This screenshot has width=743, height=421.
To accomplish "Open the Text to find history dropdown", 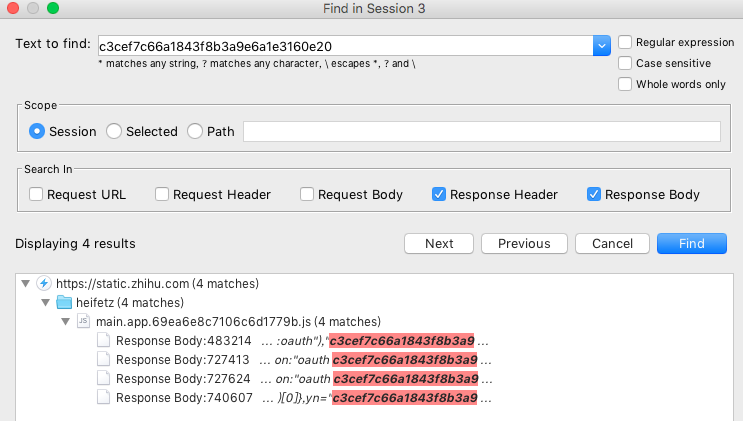I will click(x=601, y=45).
